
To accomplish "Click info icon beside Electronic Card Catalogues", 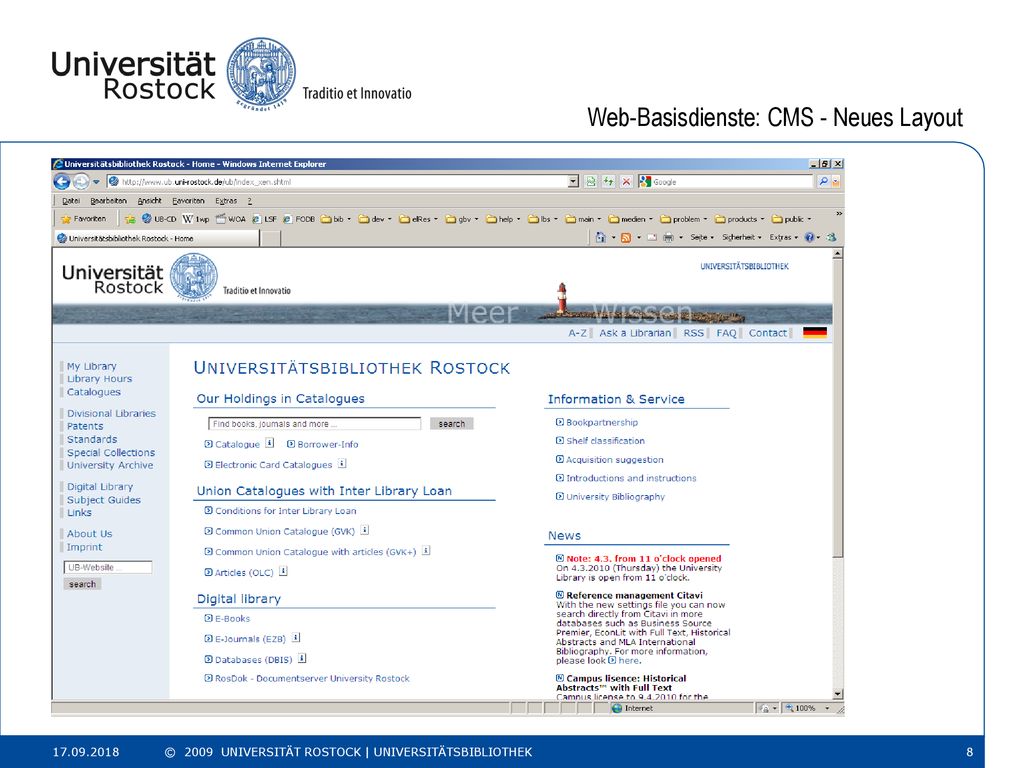I will pos(342,464).
